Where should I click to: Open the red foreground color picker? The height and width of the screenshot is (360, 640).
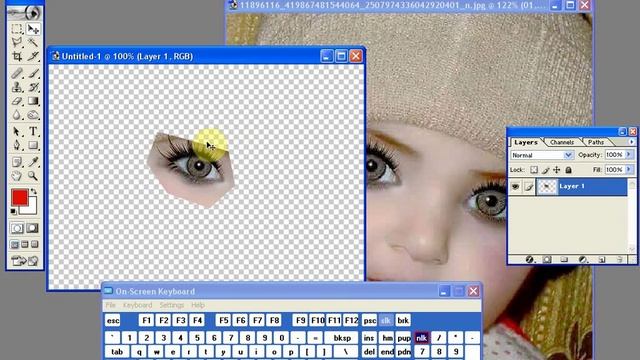tap(19, 198)
